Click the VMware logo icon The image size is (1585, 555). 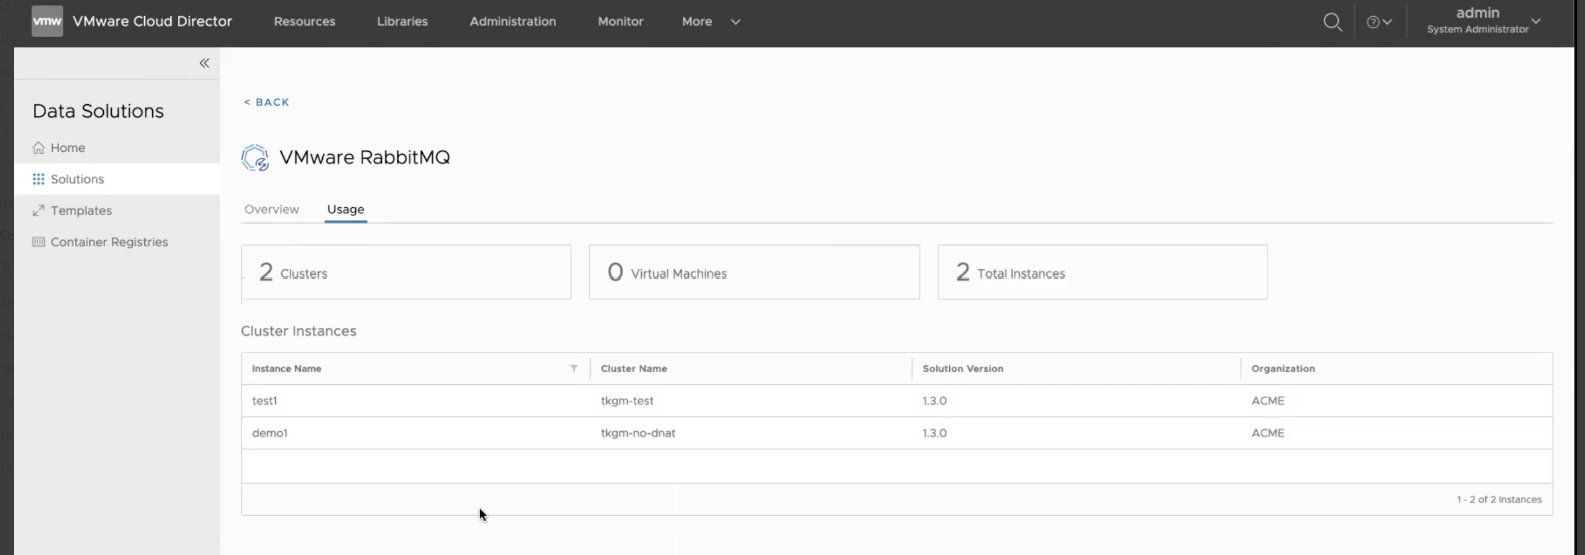tap(47, 21)
